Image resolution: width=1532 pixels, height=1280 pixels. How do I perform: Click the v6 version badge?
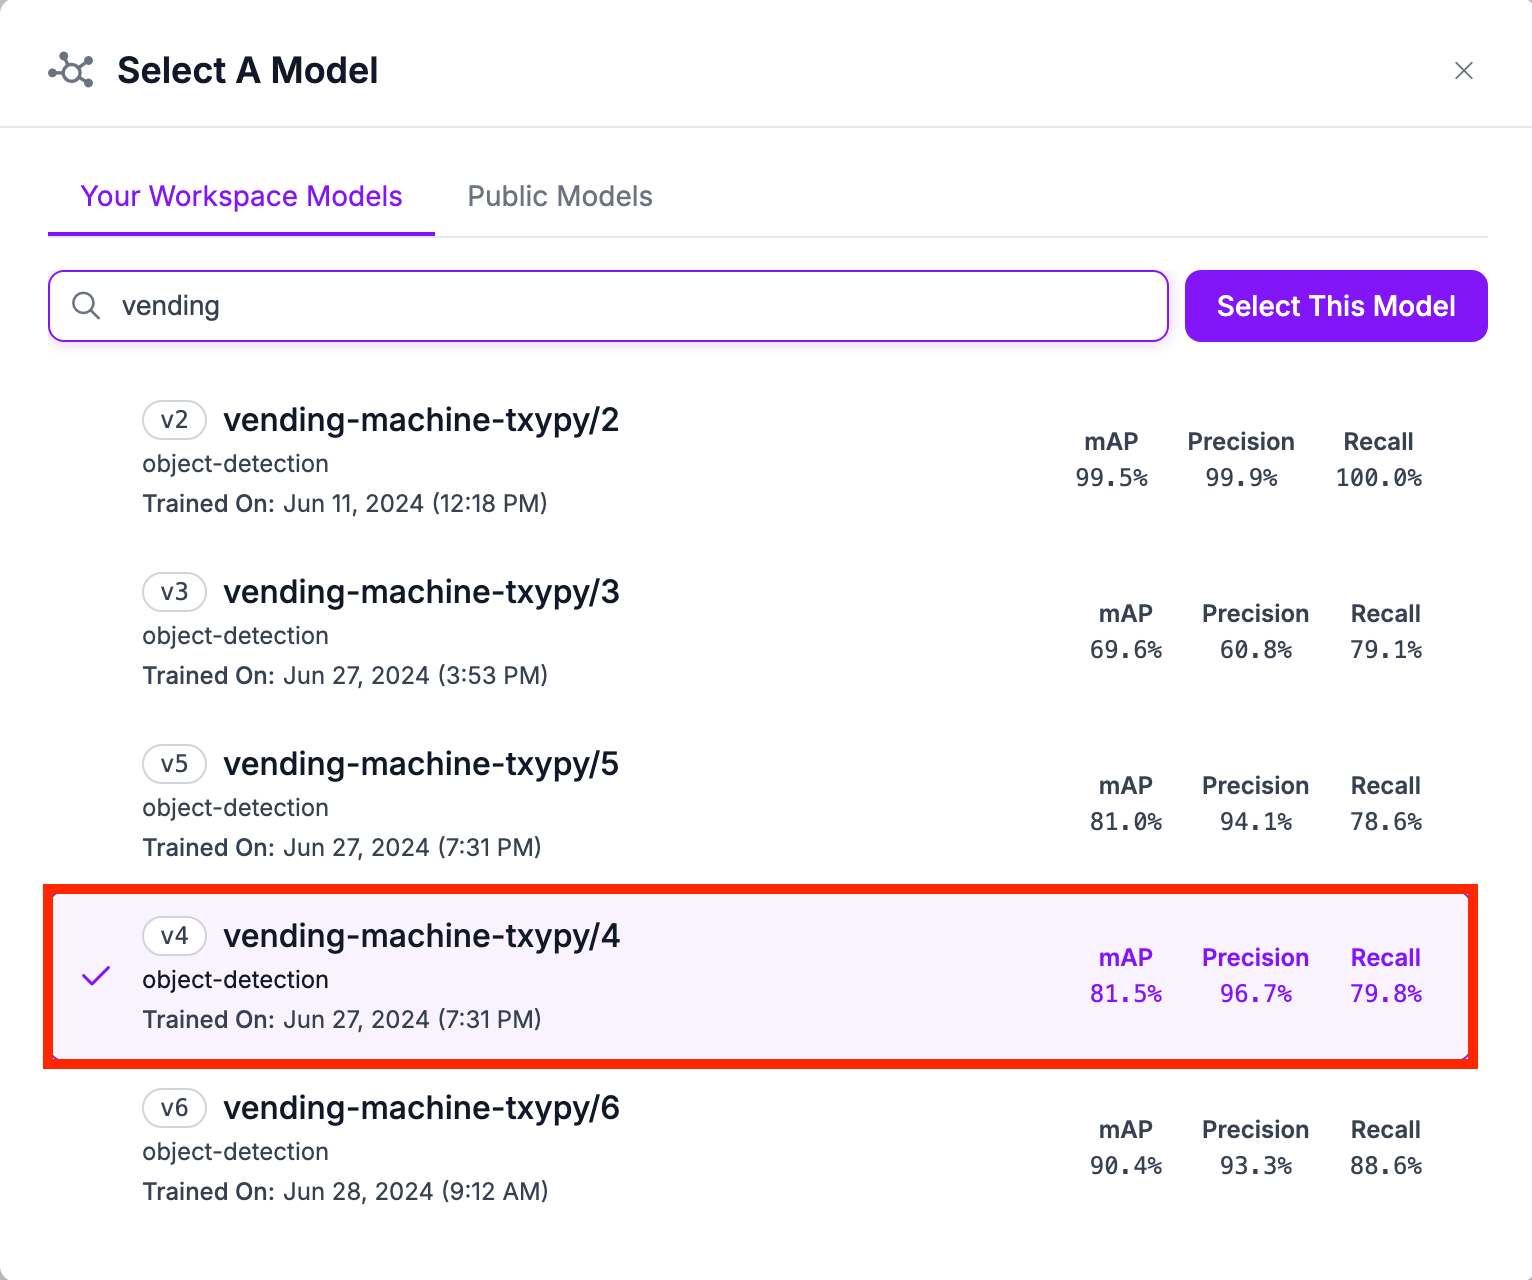coord(174,1108)
